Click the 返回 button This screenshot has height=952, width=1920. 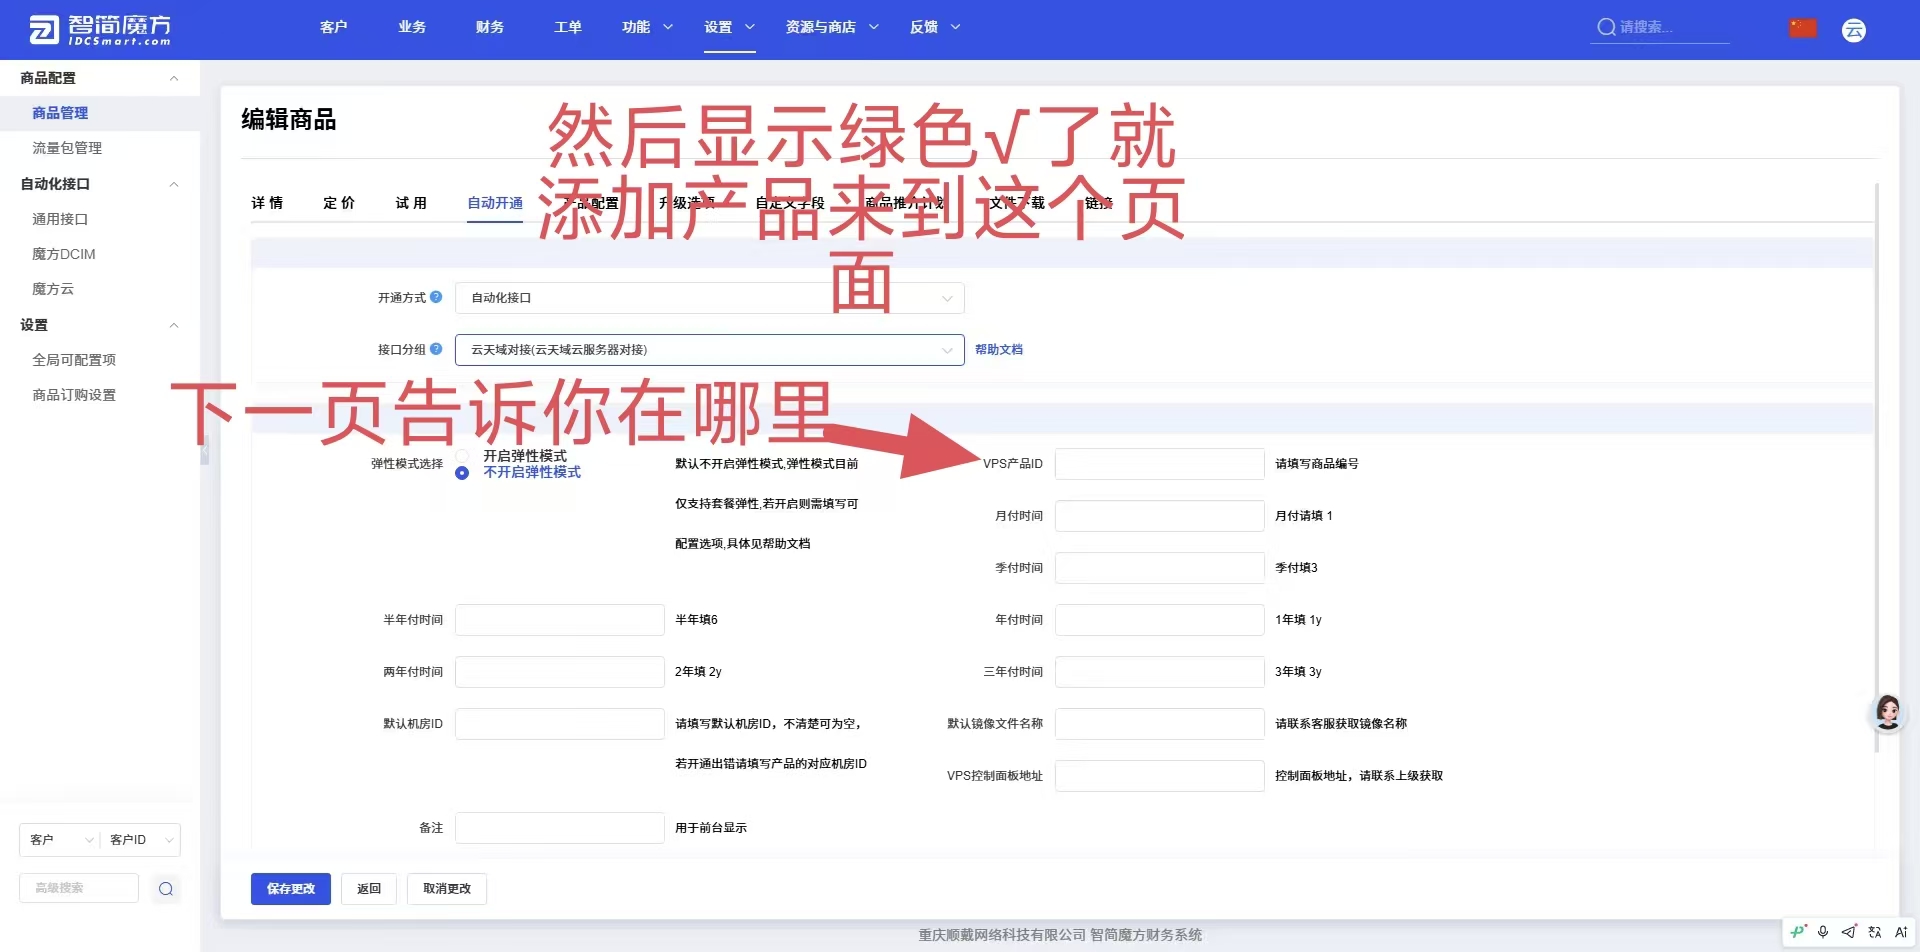[x=369, y=889]
